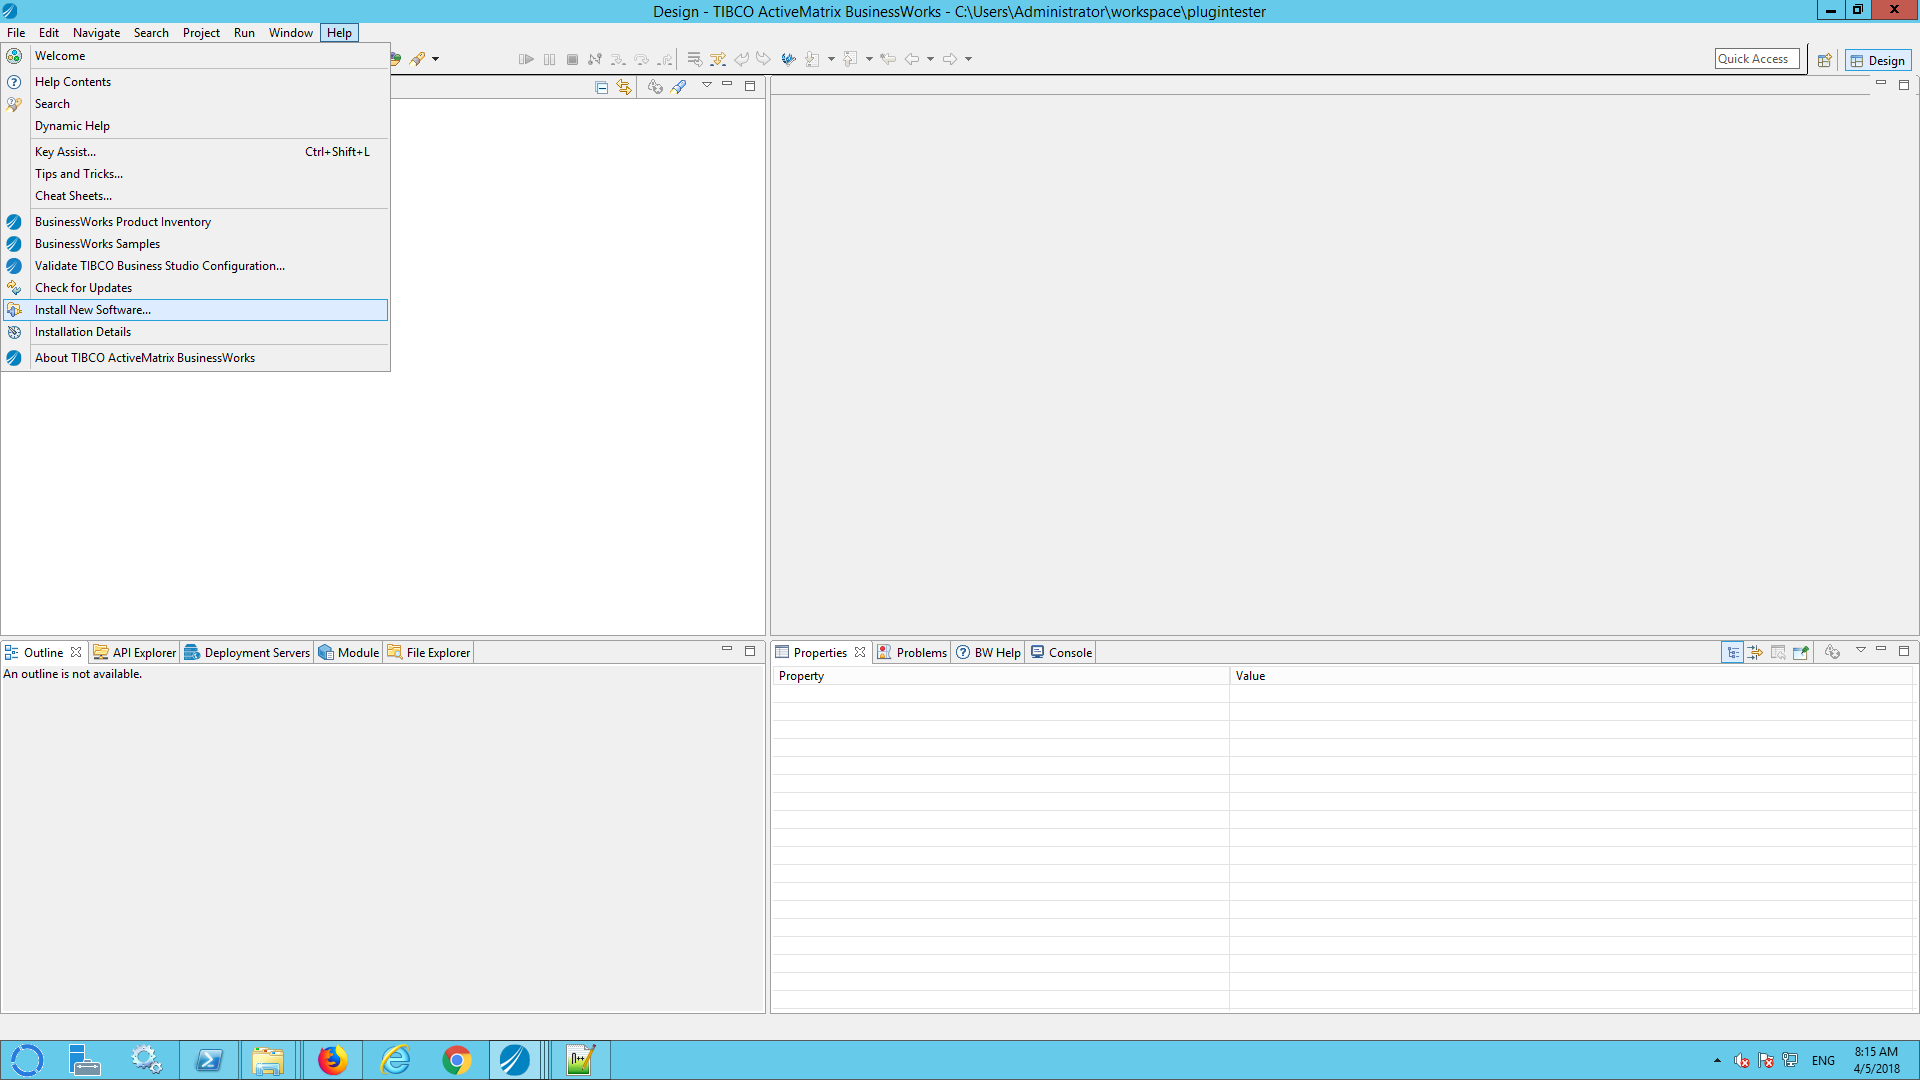Image resolution: width=1920 pixels, height=1080 pixels.
Task: Click the Terminate stop toolbar icon
Action: 572,59
